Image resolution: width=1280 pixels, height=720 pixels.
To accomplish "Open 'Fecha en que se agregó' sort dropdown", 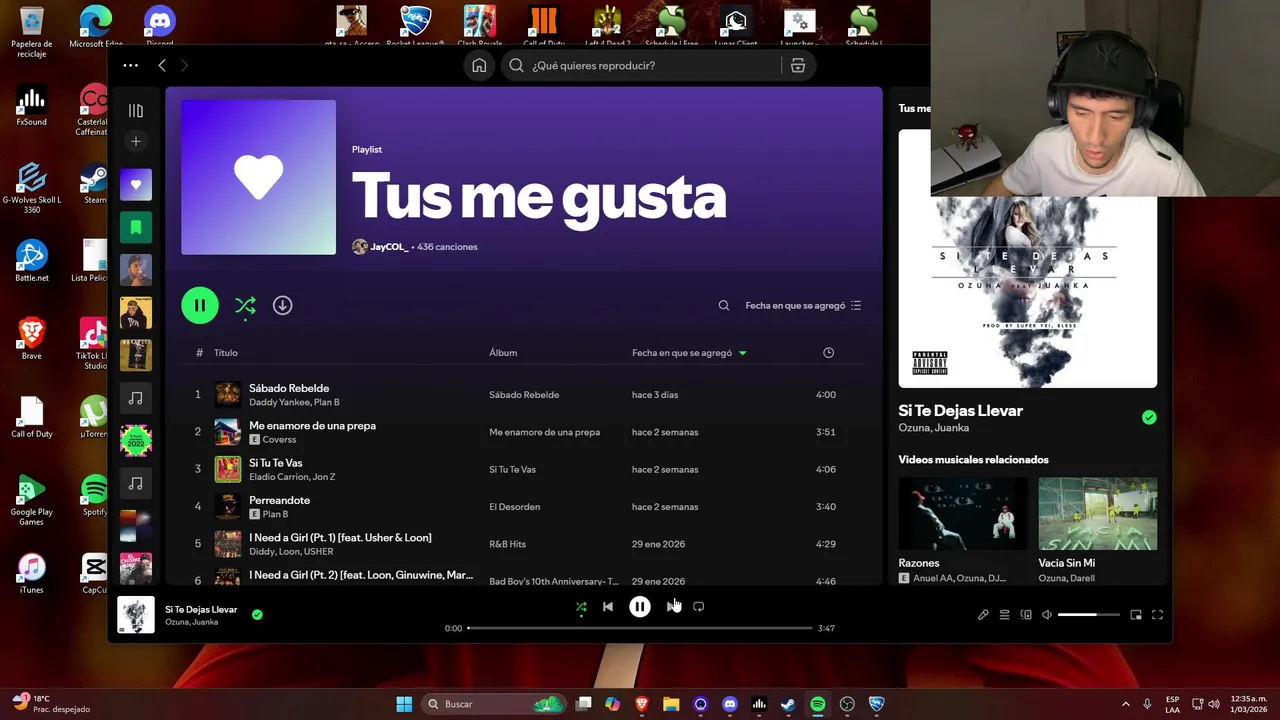I will [803, 306].
